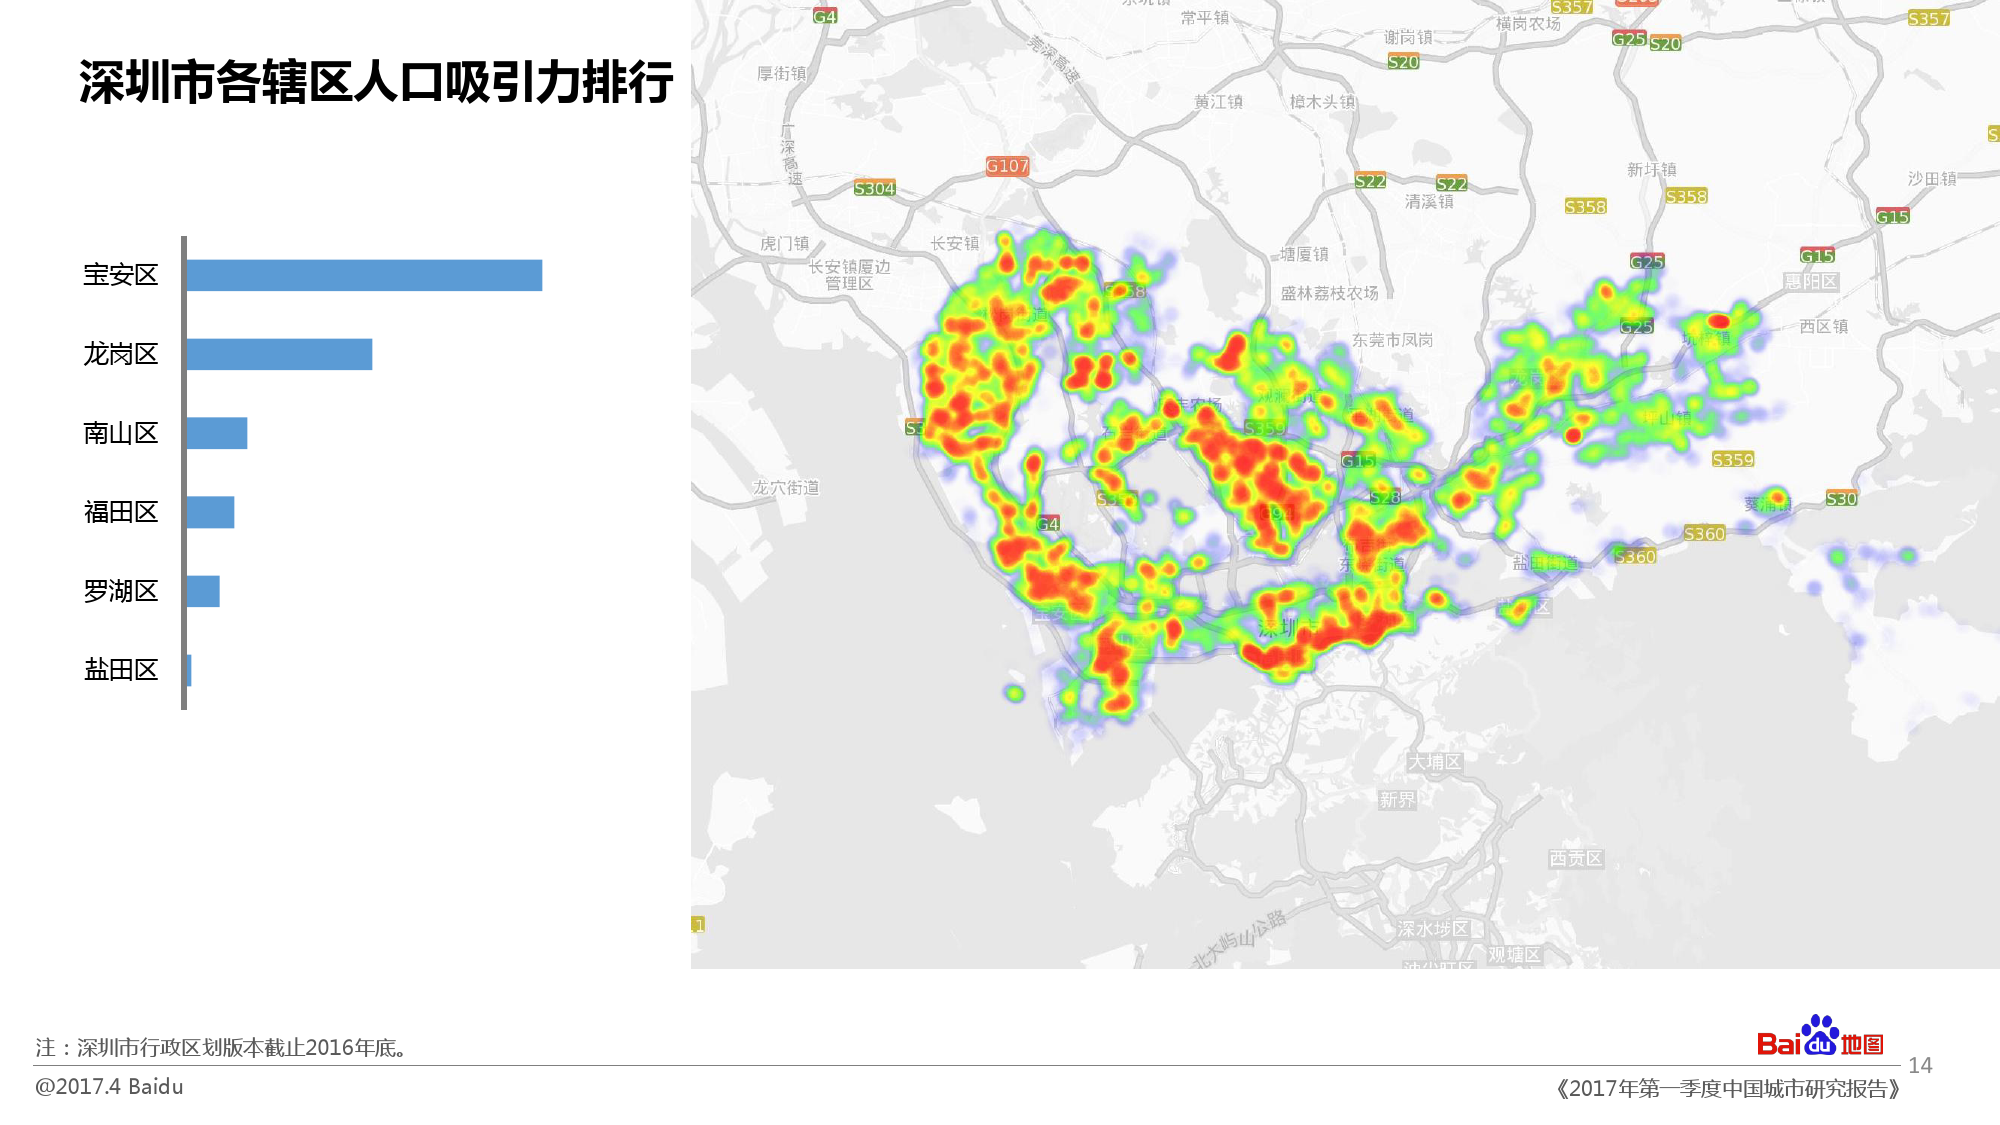Select the blue bar for 福田区

[210, 512]
